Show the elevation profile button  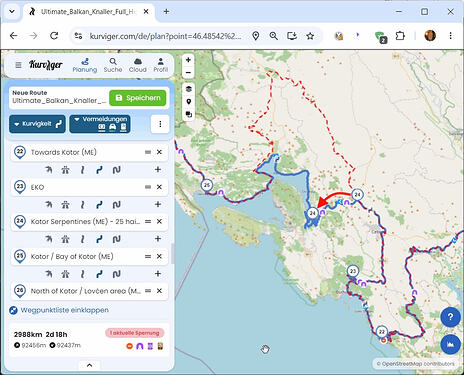[x=450, y=344]
